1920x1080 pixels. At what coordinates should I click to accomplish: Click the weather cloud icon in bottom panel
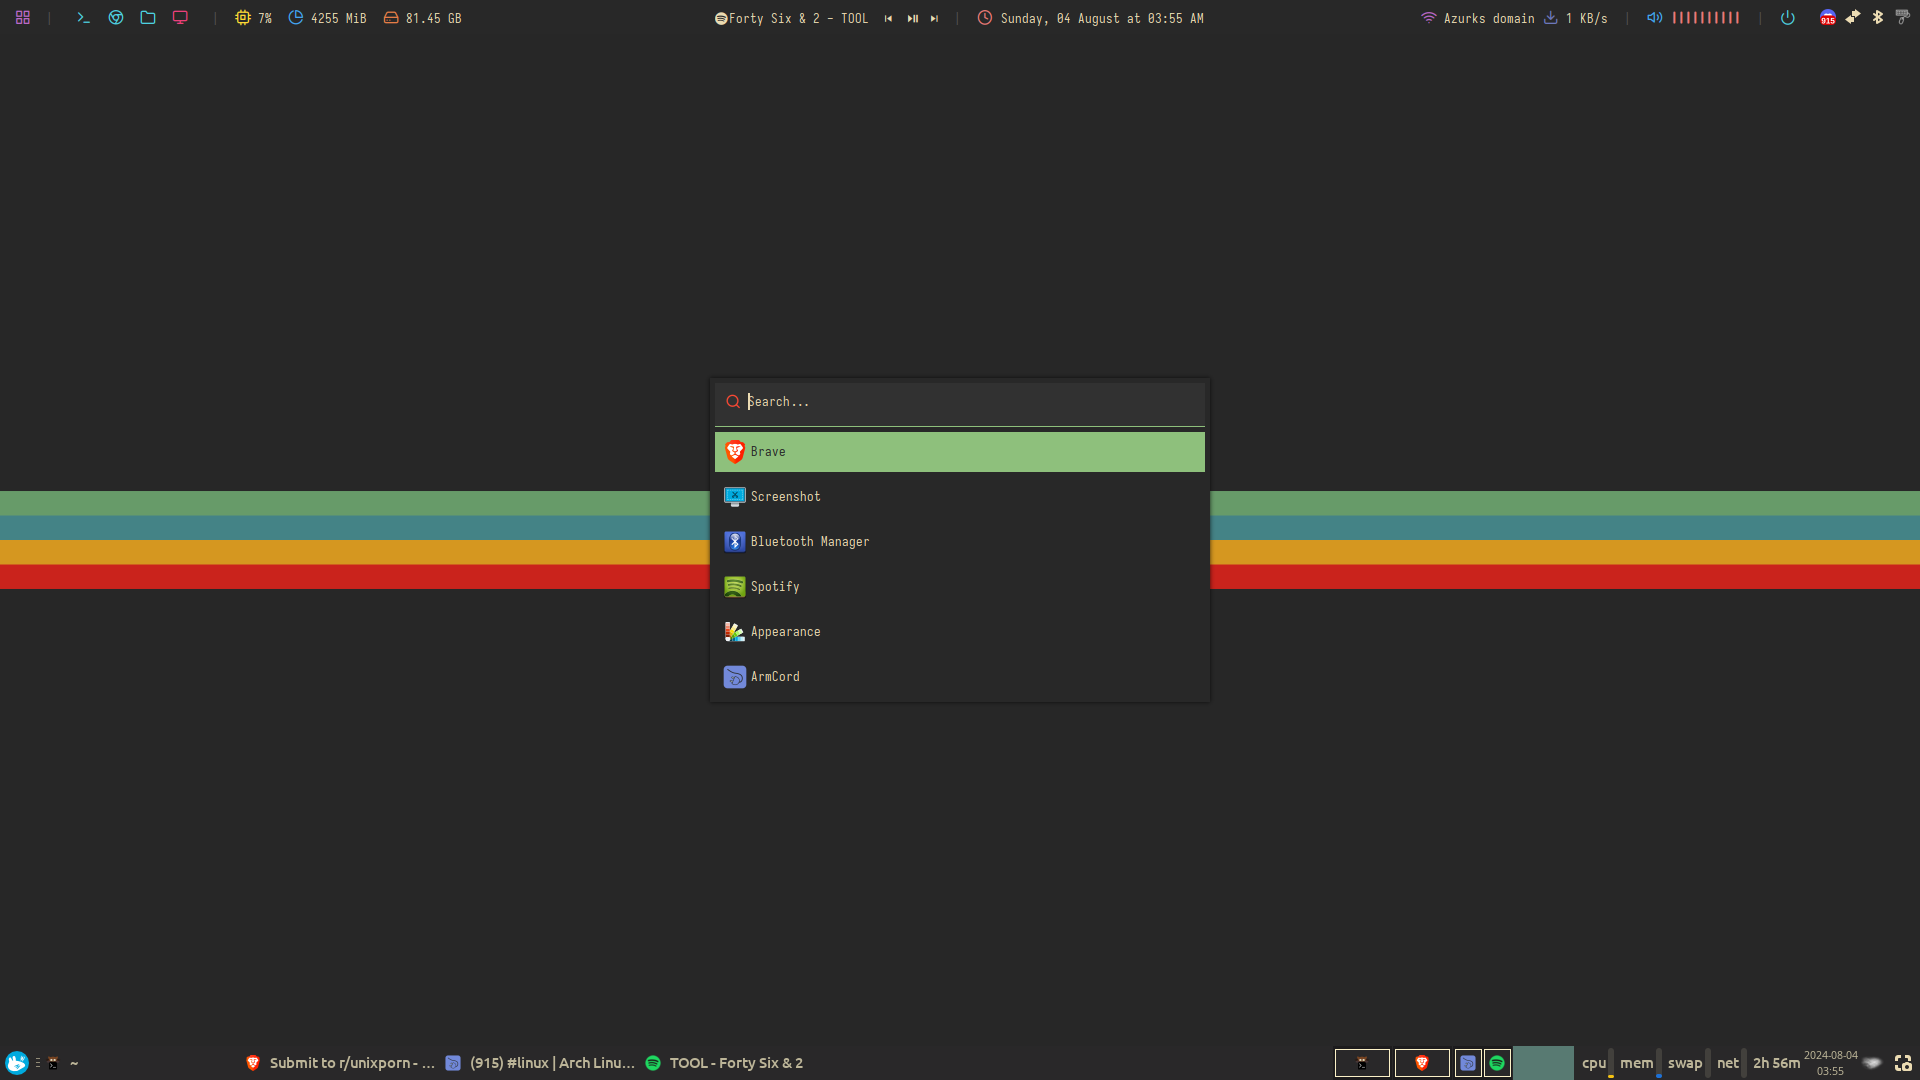point(1872,1063)
